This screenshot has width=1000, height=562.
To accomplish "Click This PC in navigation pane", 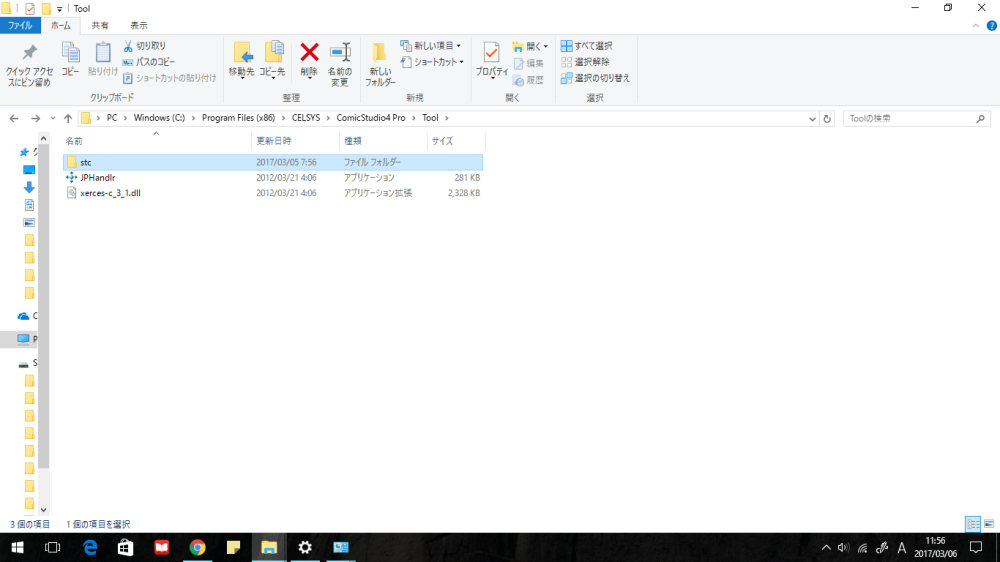I will click(24, 339).
